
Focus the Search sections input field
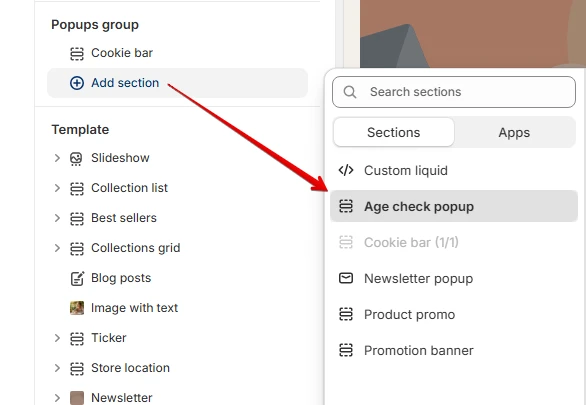[454, 92]
